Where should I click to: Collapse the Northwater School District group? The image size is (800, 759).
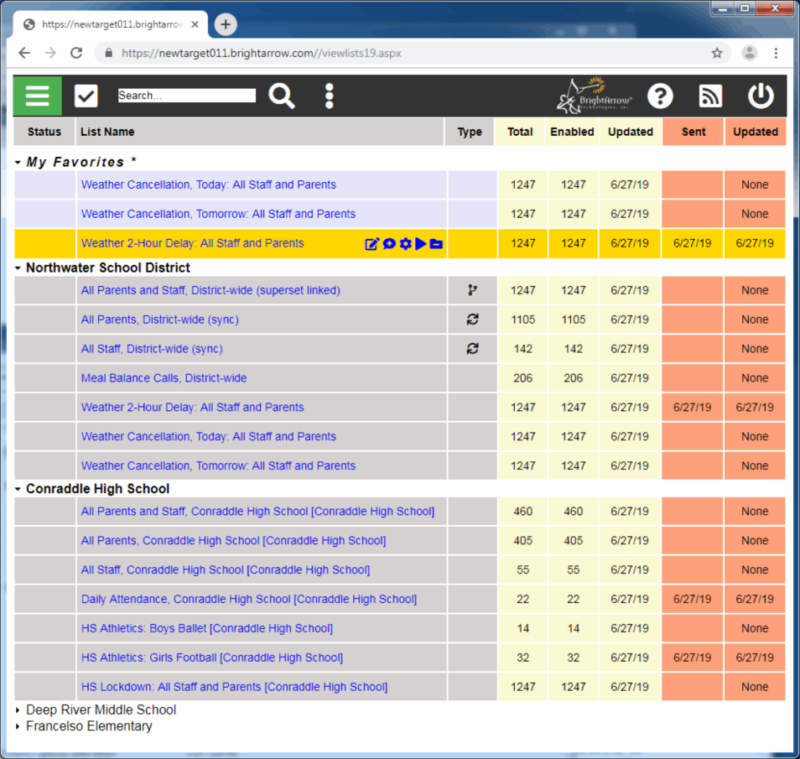coord(18,268)
